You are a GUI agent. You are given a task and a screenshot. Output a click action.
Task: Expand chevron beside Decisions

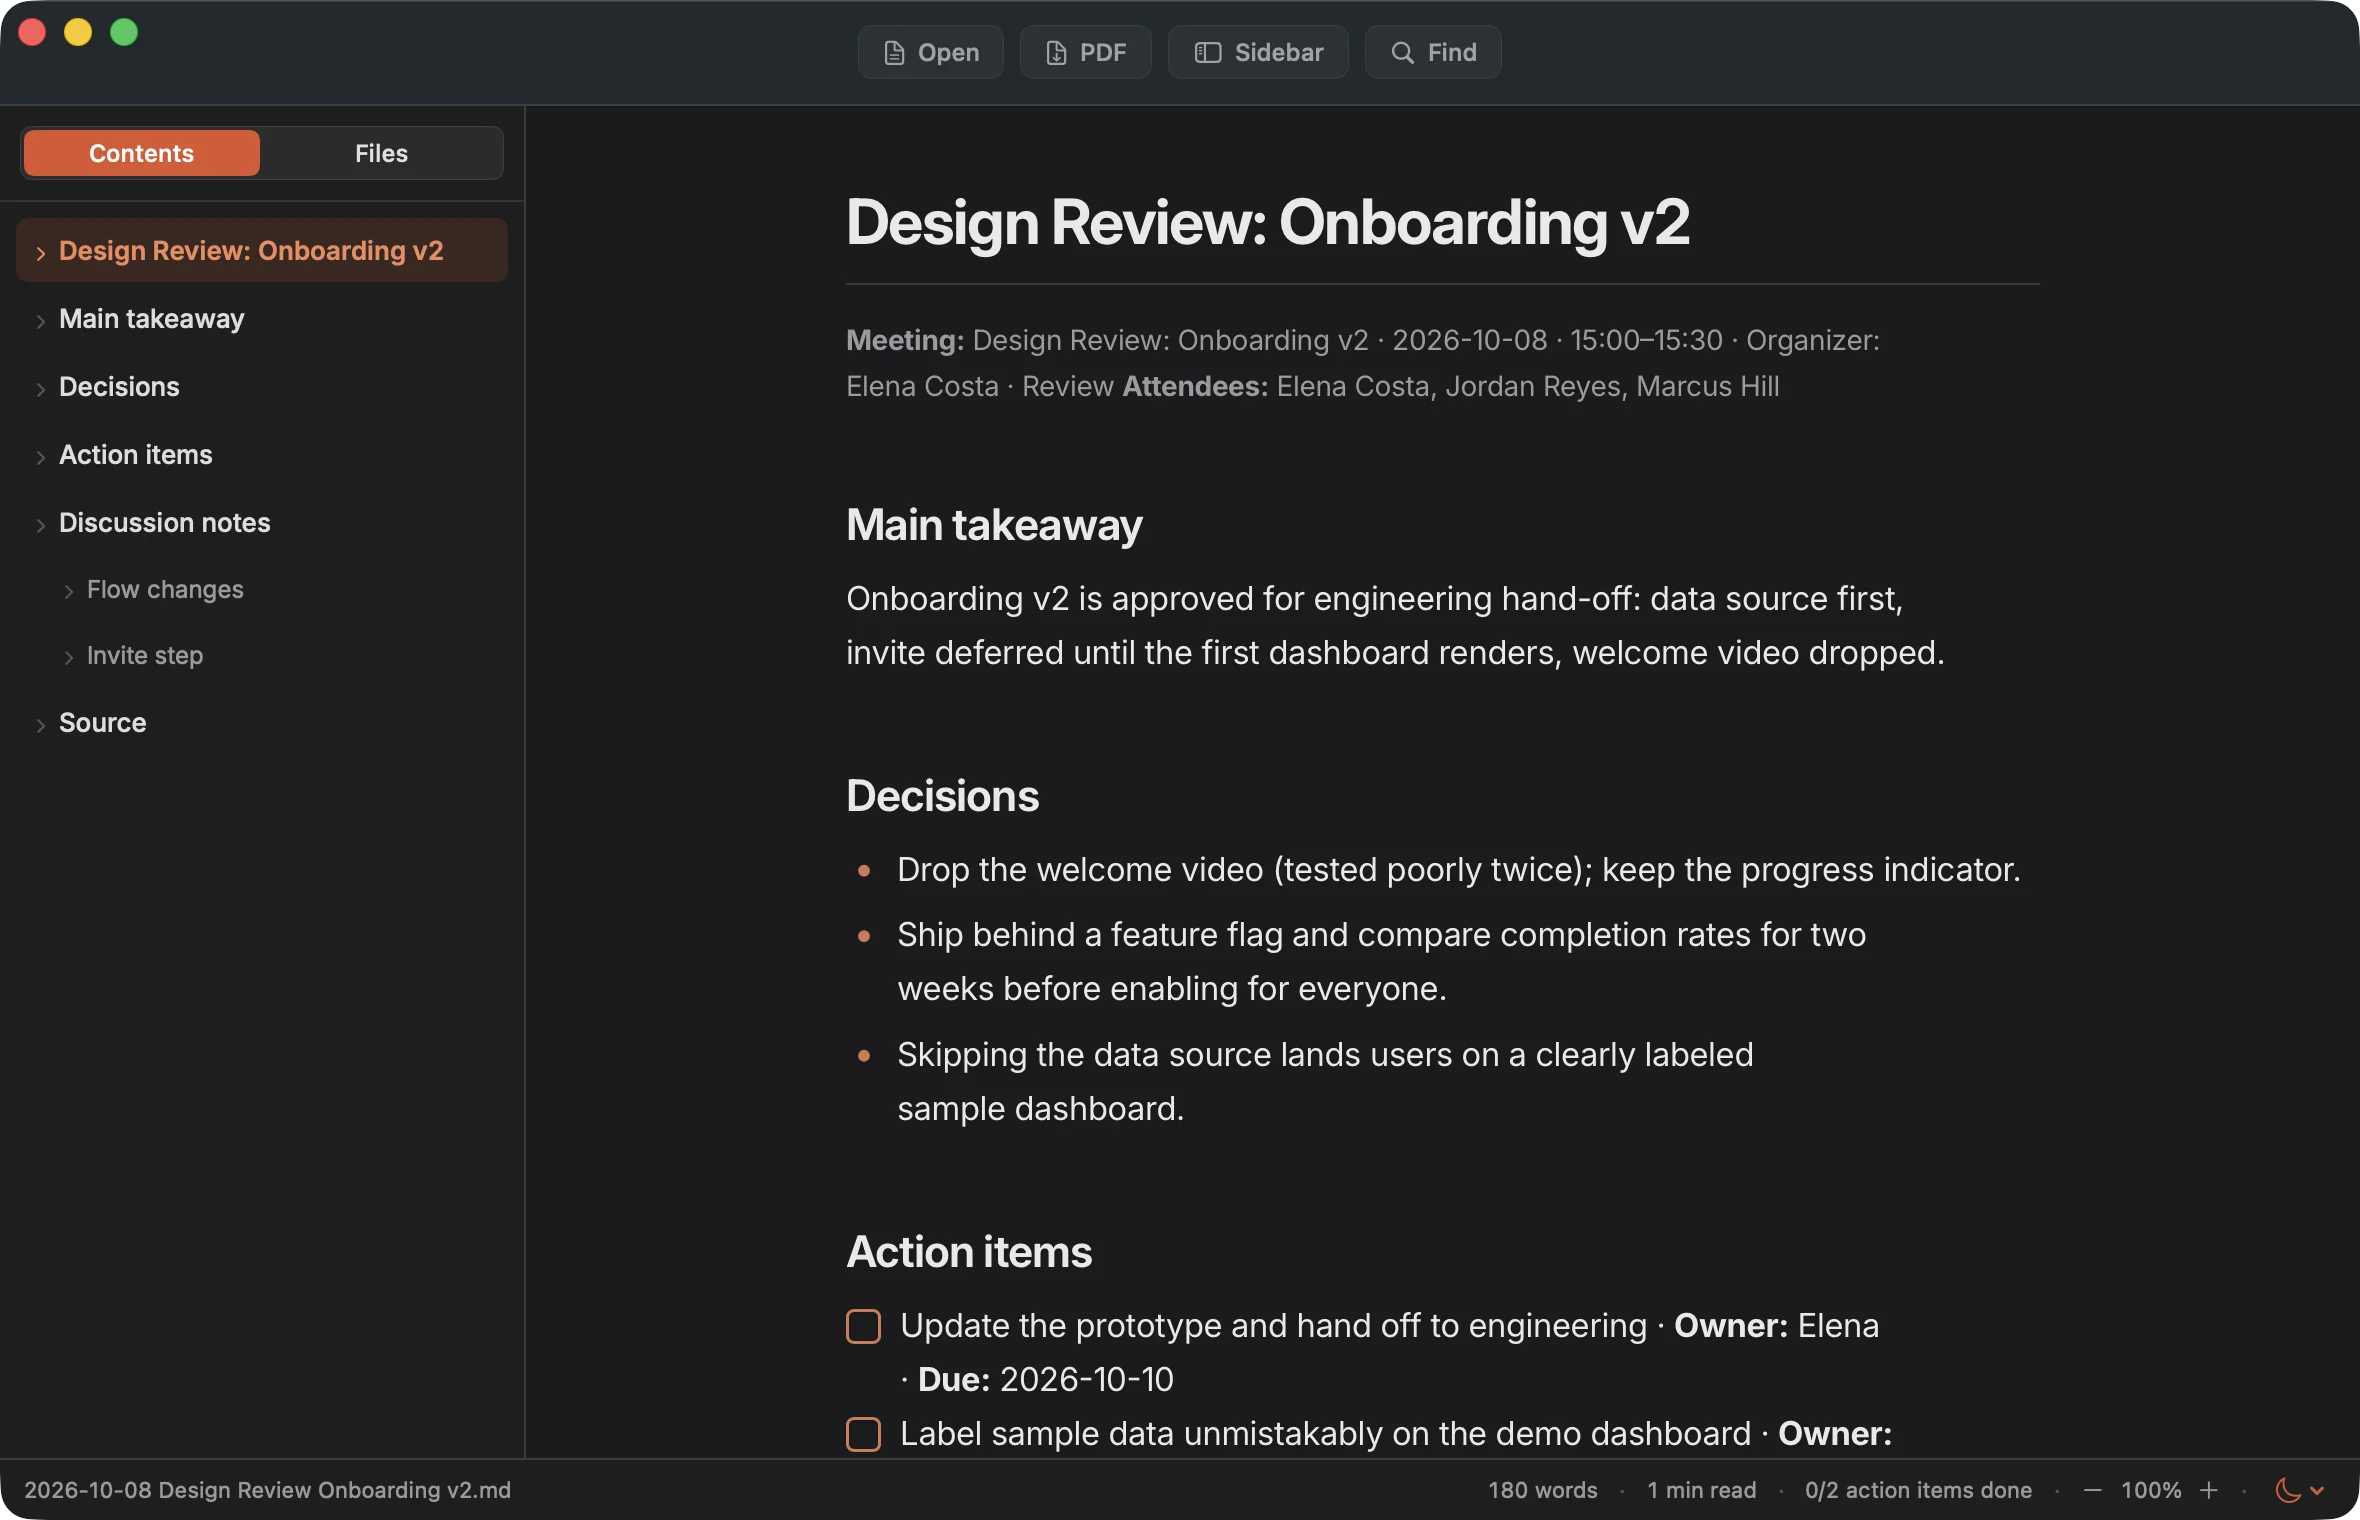(x=40, y=389)
